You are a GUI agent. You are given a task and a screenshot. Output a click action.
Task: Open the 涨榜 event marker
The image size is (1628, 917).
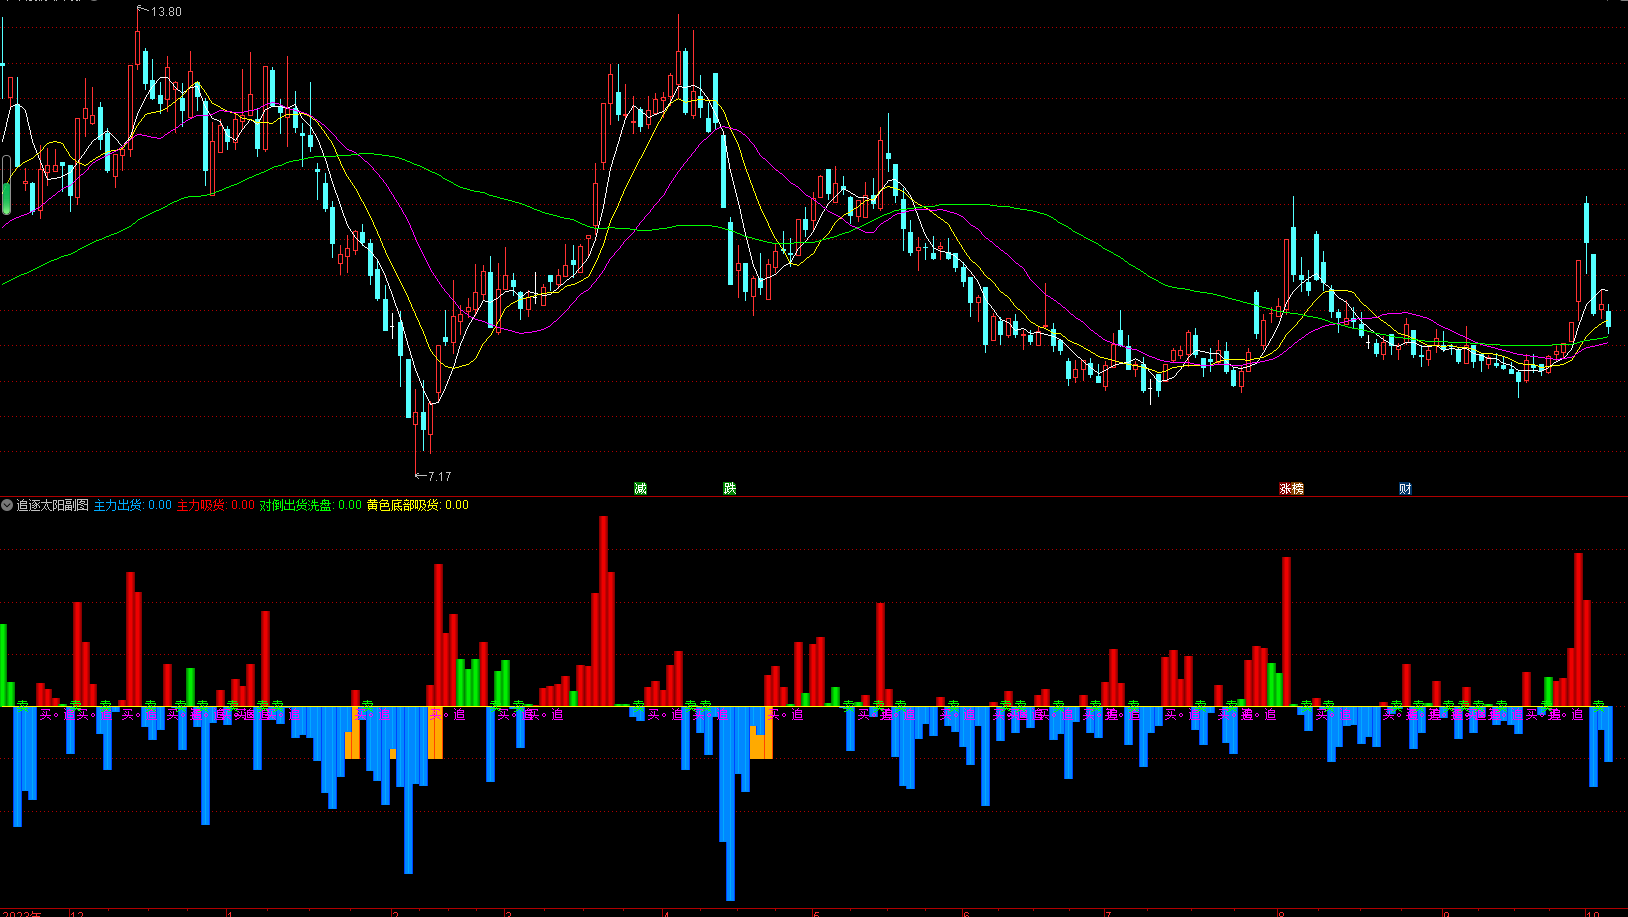pos(1292,489)
